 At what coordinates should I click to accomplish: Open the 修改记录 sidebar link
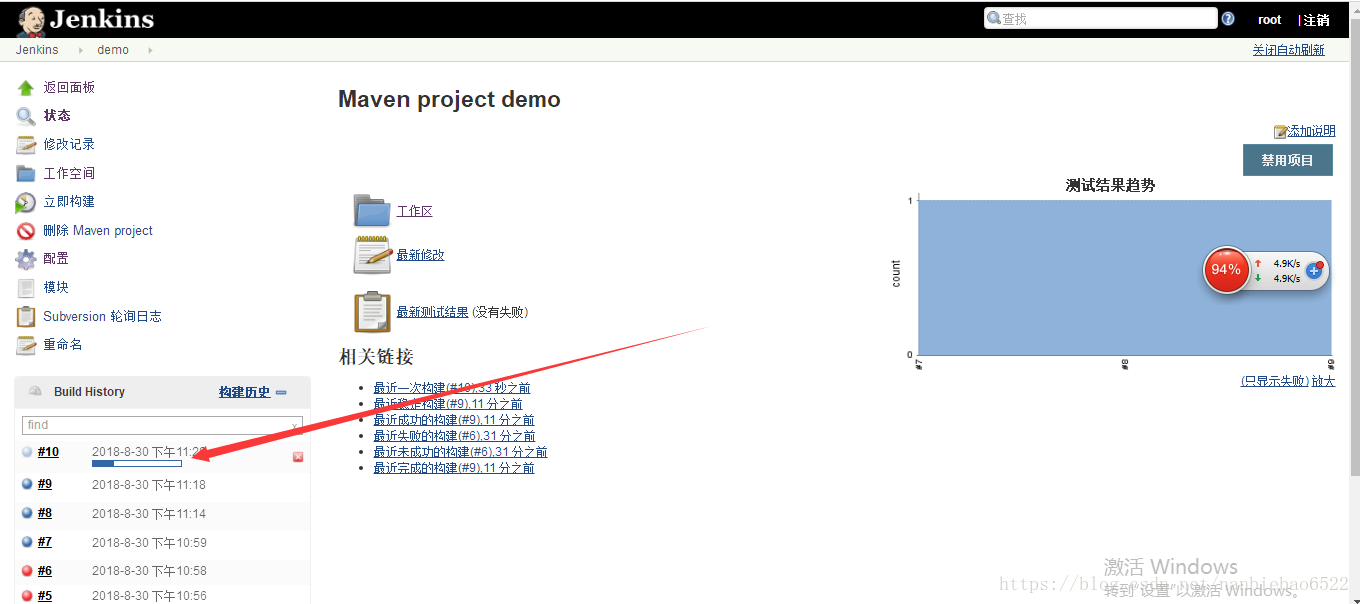[x=69, y=145]
